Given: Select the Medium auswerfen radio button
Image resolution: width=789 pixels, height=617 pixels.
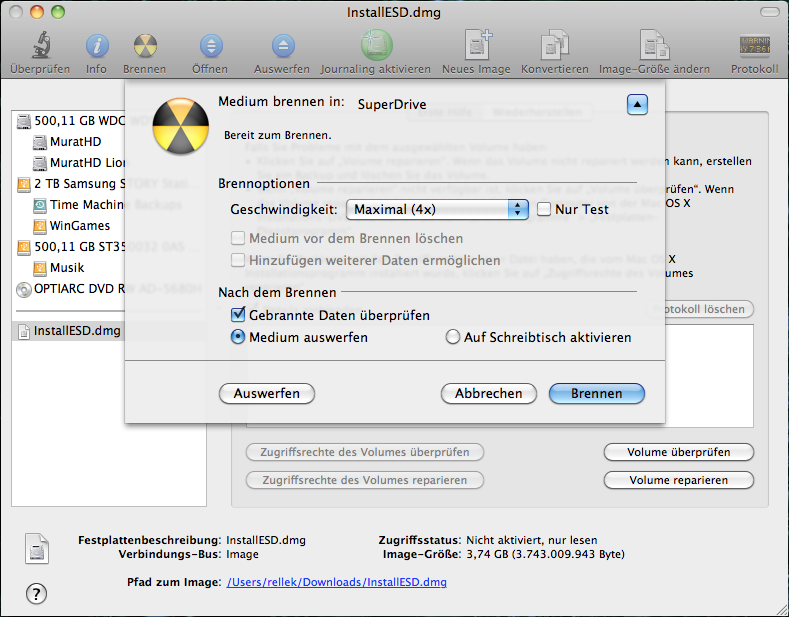Looking at the screenshot, I should point(238,338).
